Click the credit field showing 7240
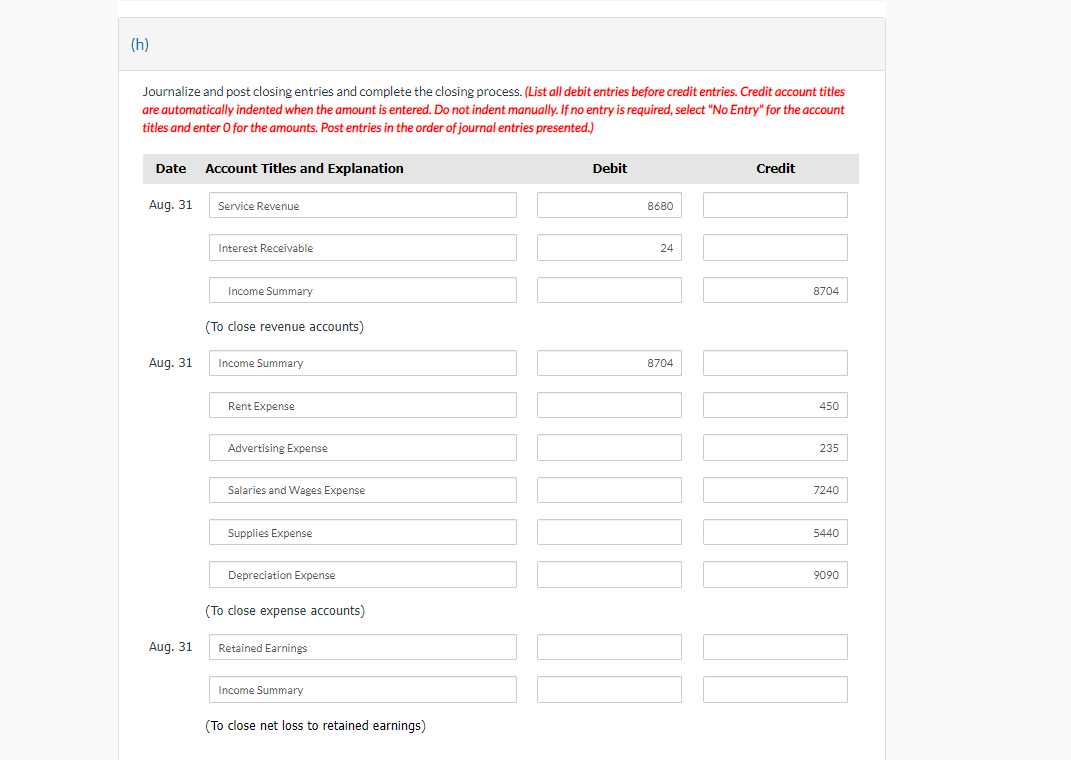The width and height of the screenshot is (1071, 760). [775, 490]
